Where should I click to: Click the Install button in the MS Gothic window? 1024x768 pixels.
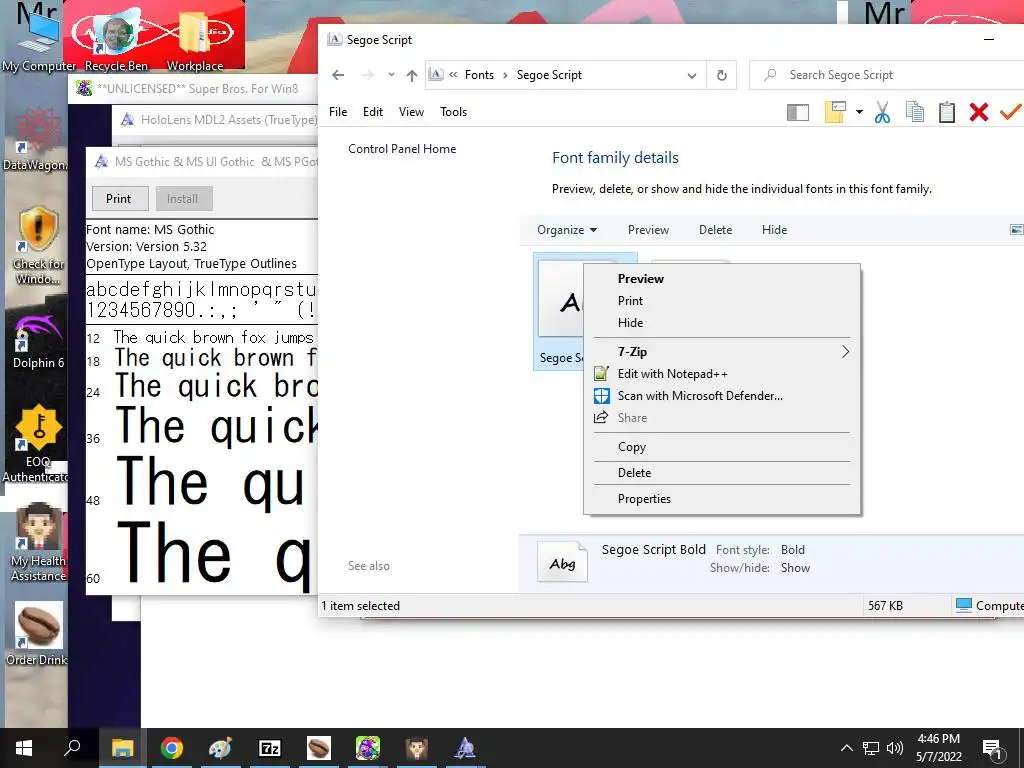coord(182,199)
